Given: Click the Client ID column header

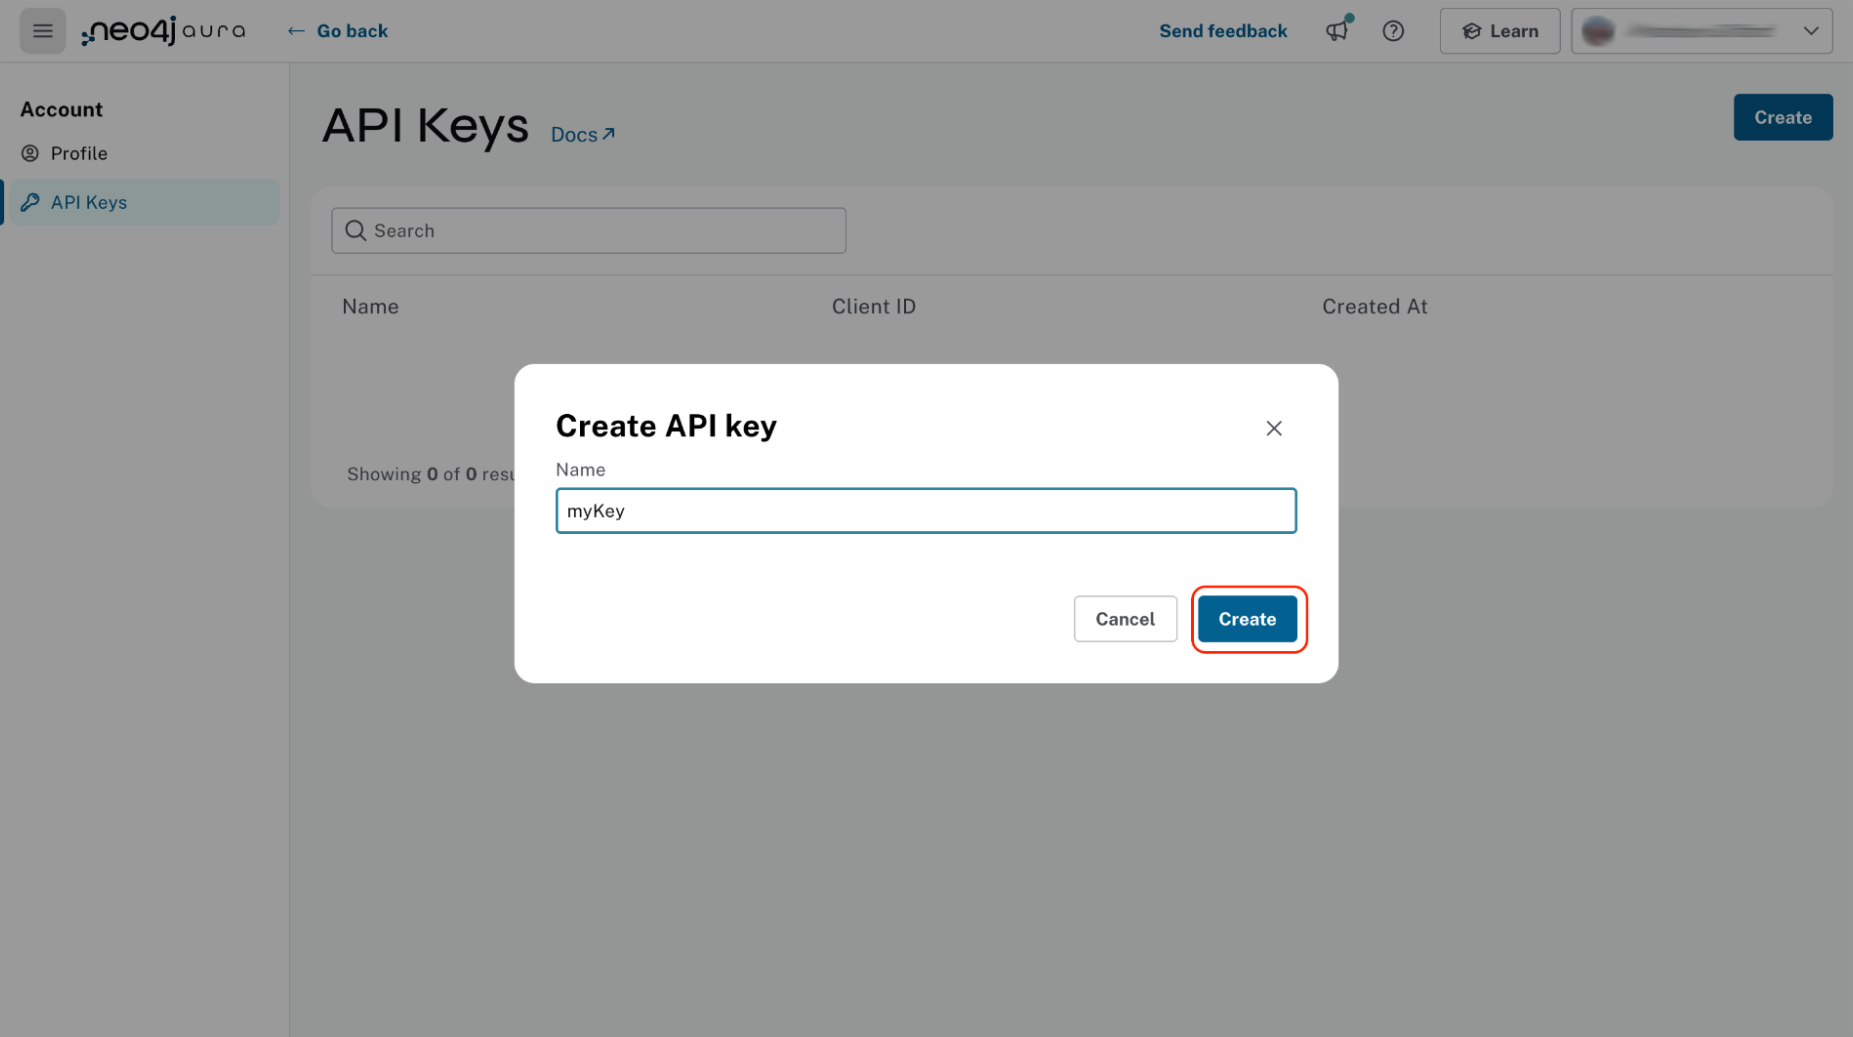Looking at the screenshot, I should (x=873, y=307).
